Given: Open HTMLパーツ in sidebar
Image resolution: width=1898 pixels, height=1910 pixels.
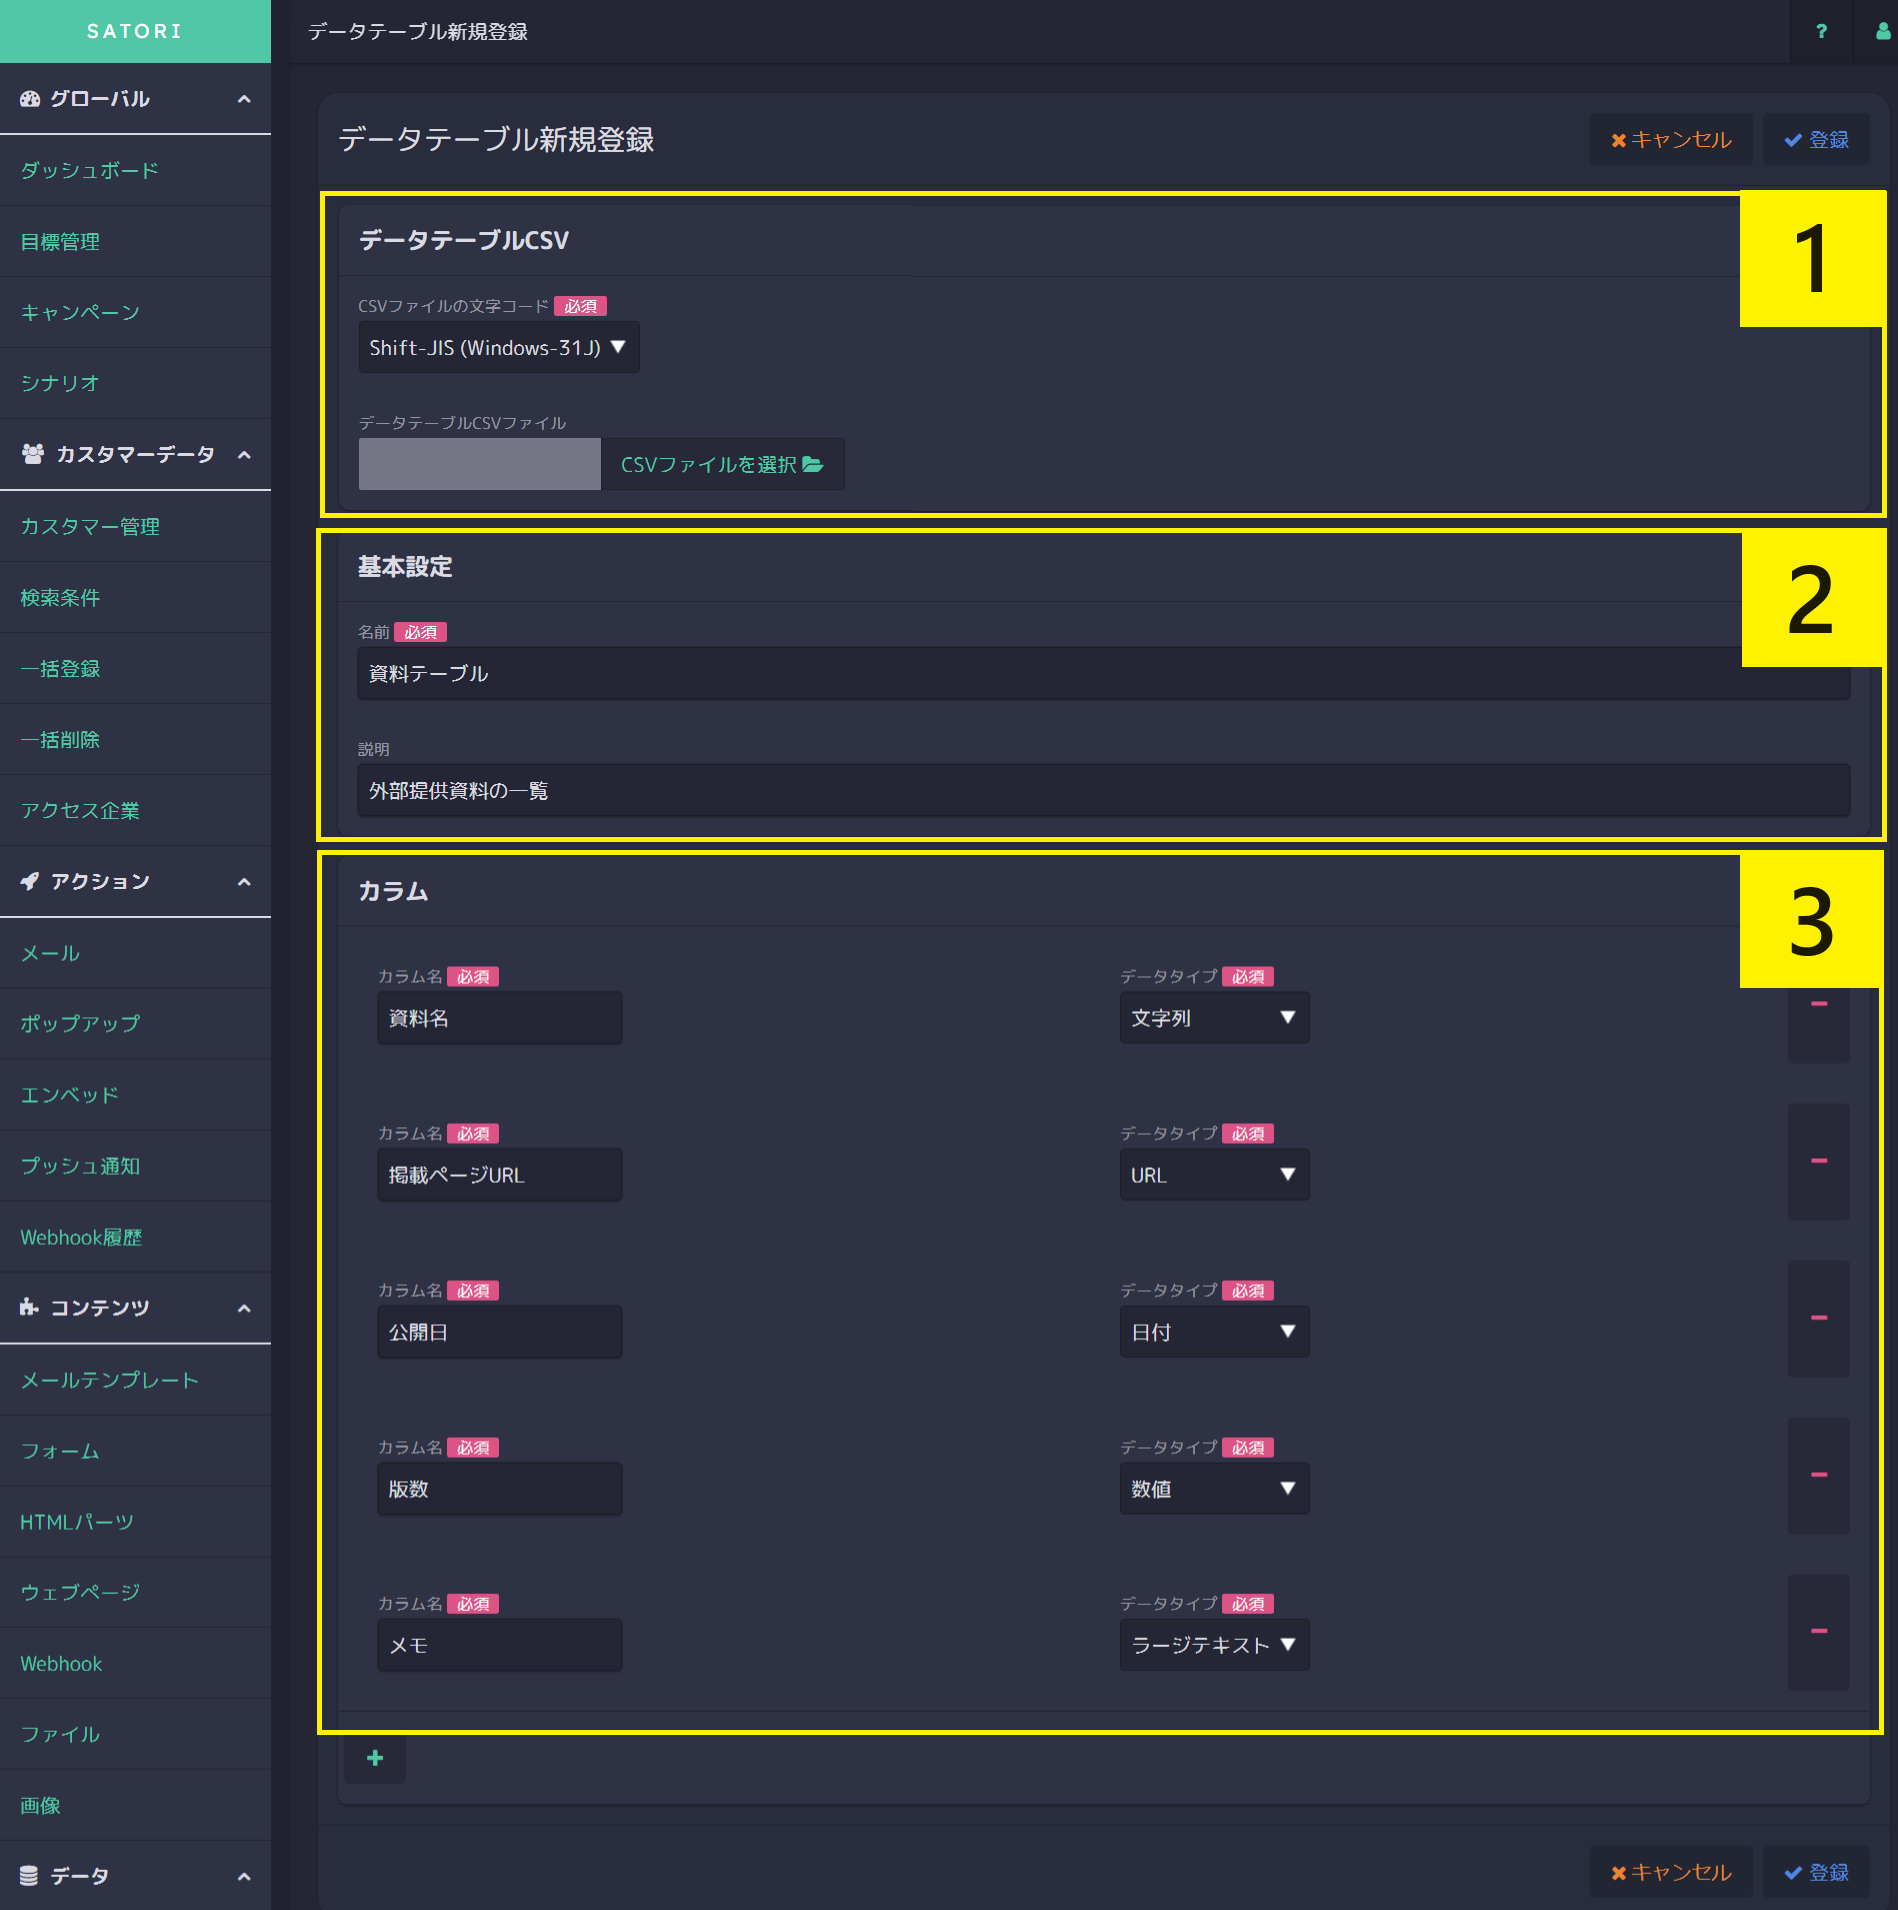Looking at the screenshot, I should (135, 1522).
